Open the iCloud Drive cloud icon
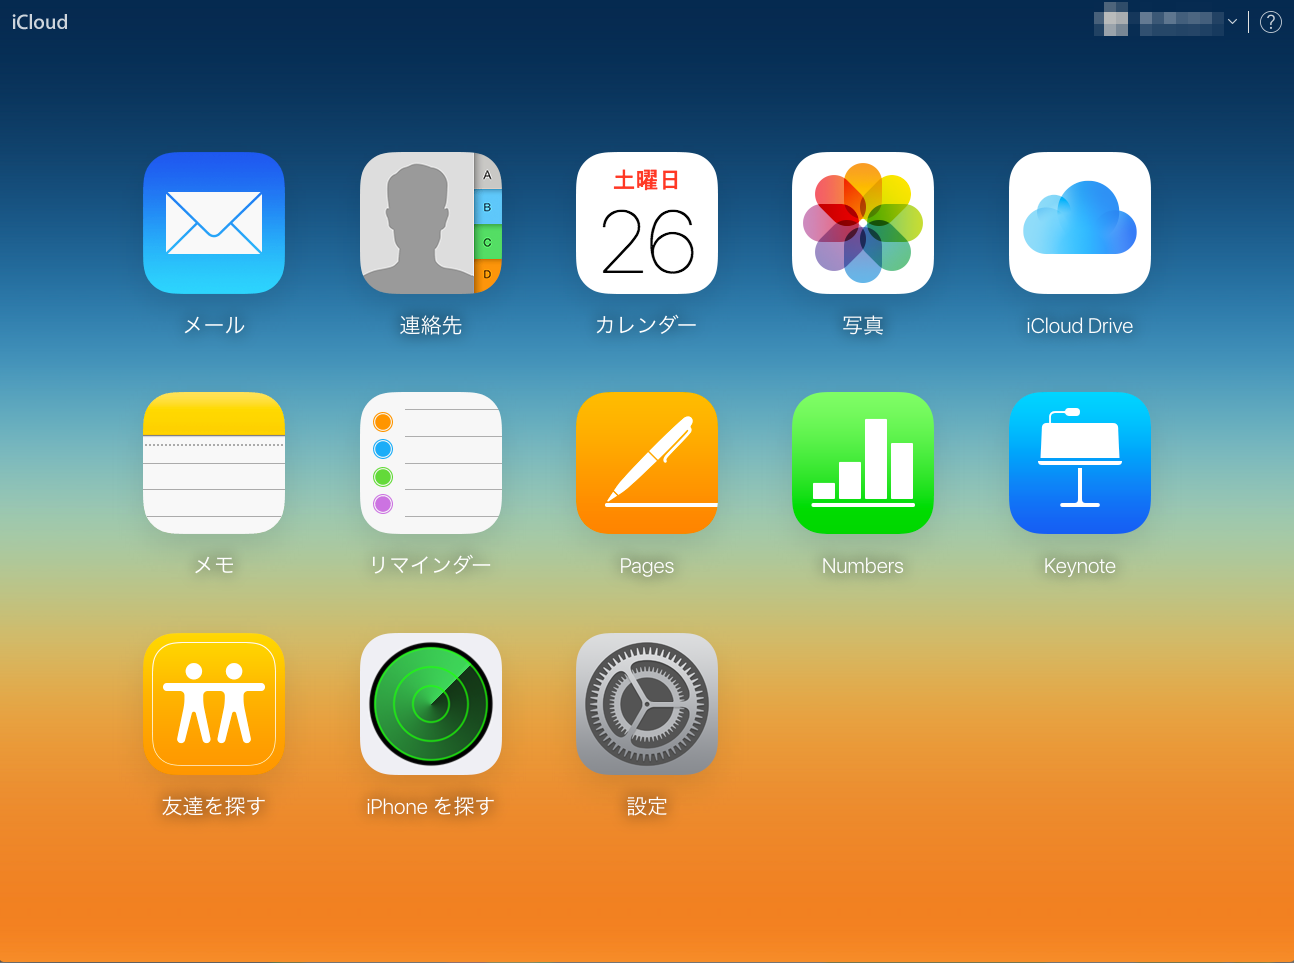This screenshot has height=963, width=1294. 1080,223
